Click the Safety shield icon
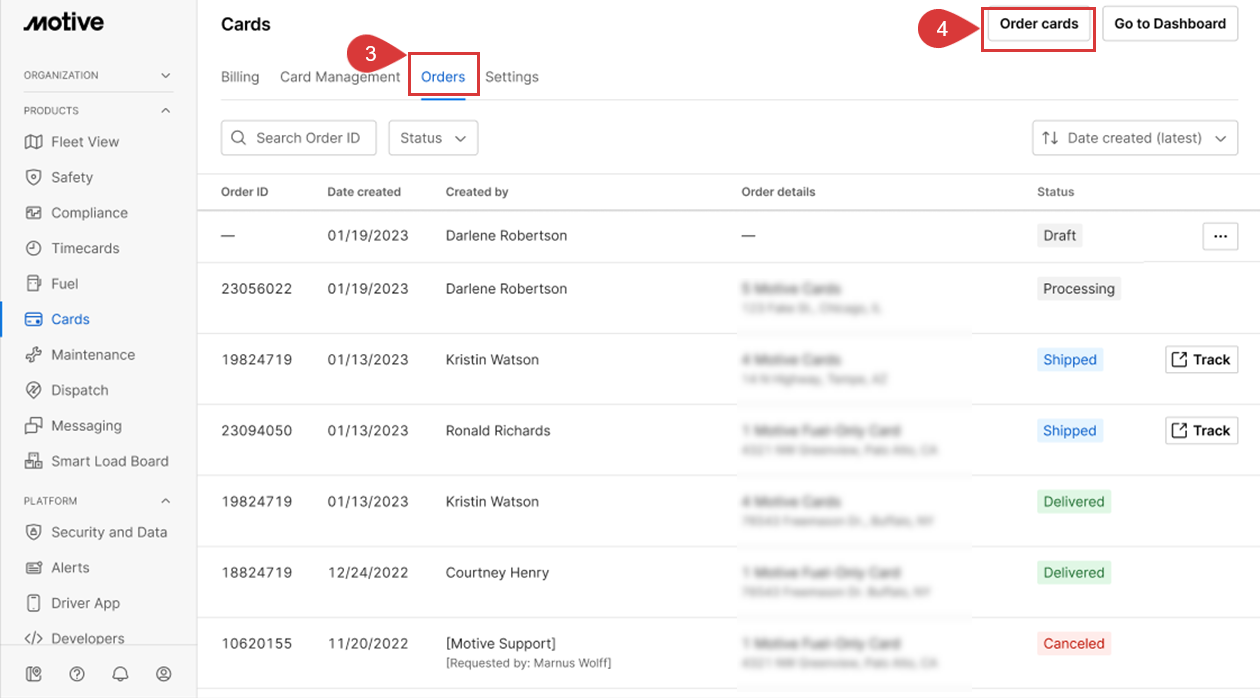 pos(33,177)
